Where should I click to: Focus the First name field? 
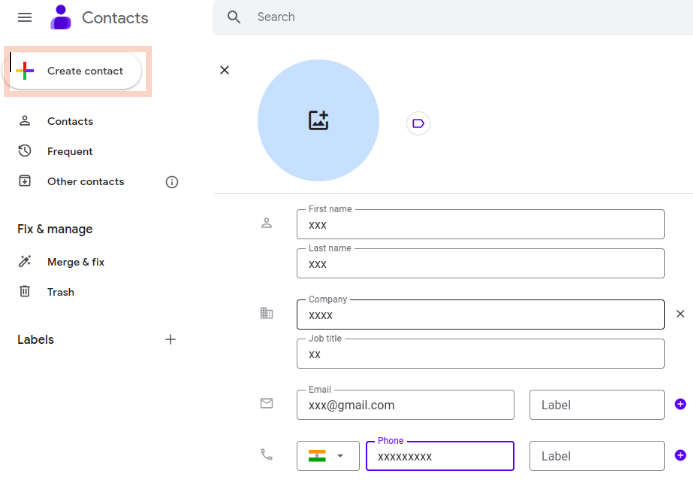tap(480, 224)
